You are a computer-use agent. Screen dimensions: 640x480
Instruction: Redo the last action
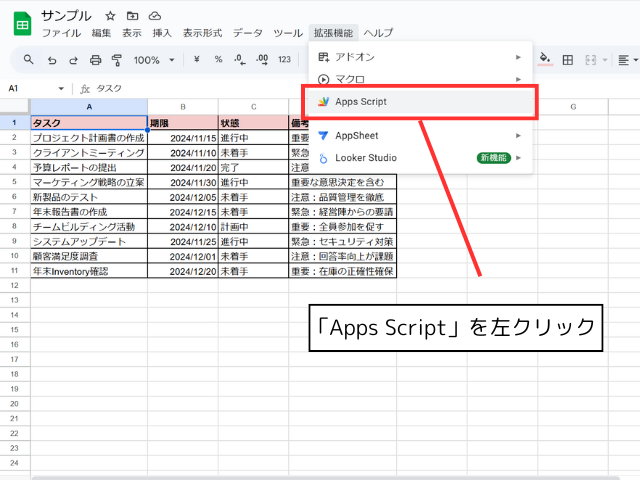coord(73,60)
